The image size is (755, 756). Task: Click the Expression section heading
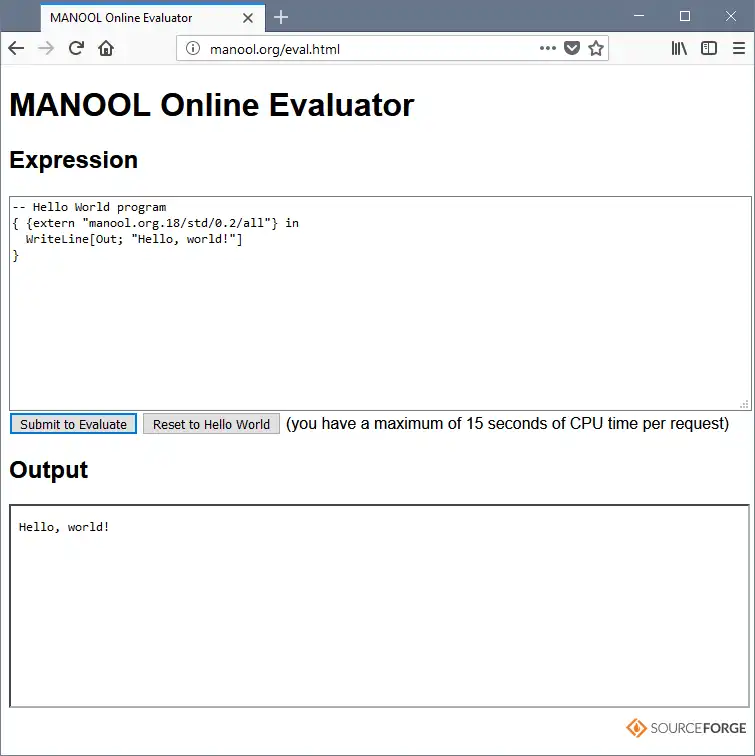pyautogui.click(x=74, y=160)
